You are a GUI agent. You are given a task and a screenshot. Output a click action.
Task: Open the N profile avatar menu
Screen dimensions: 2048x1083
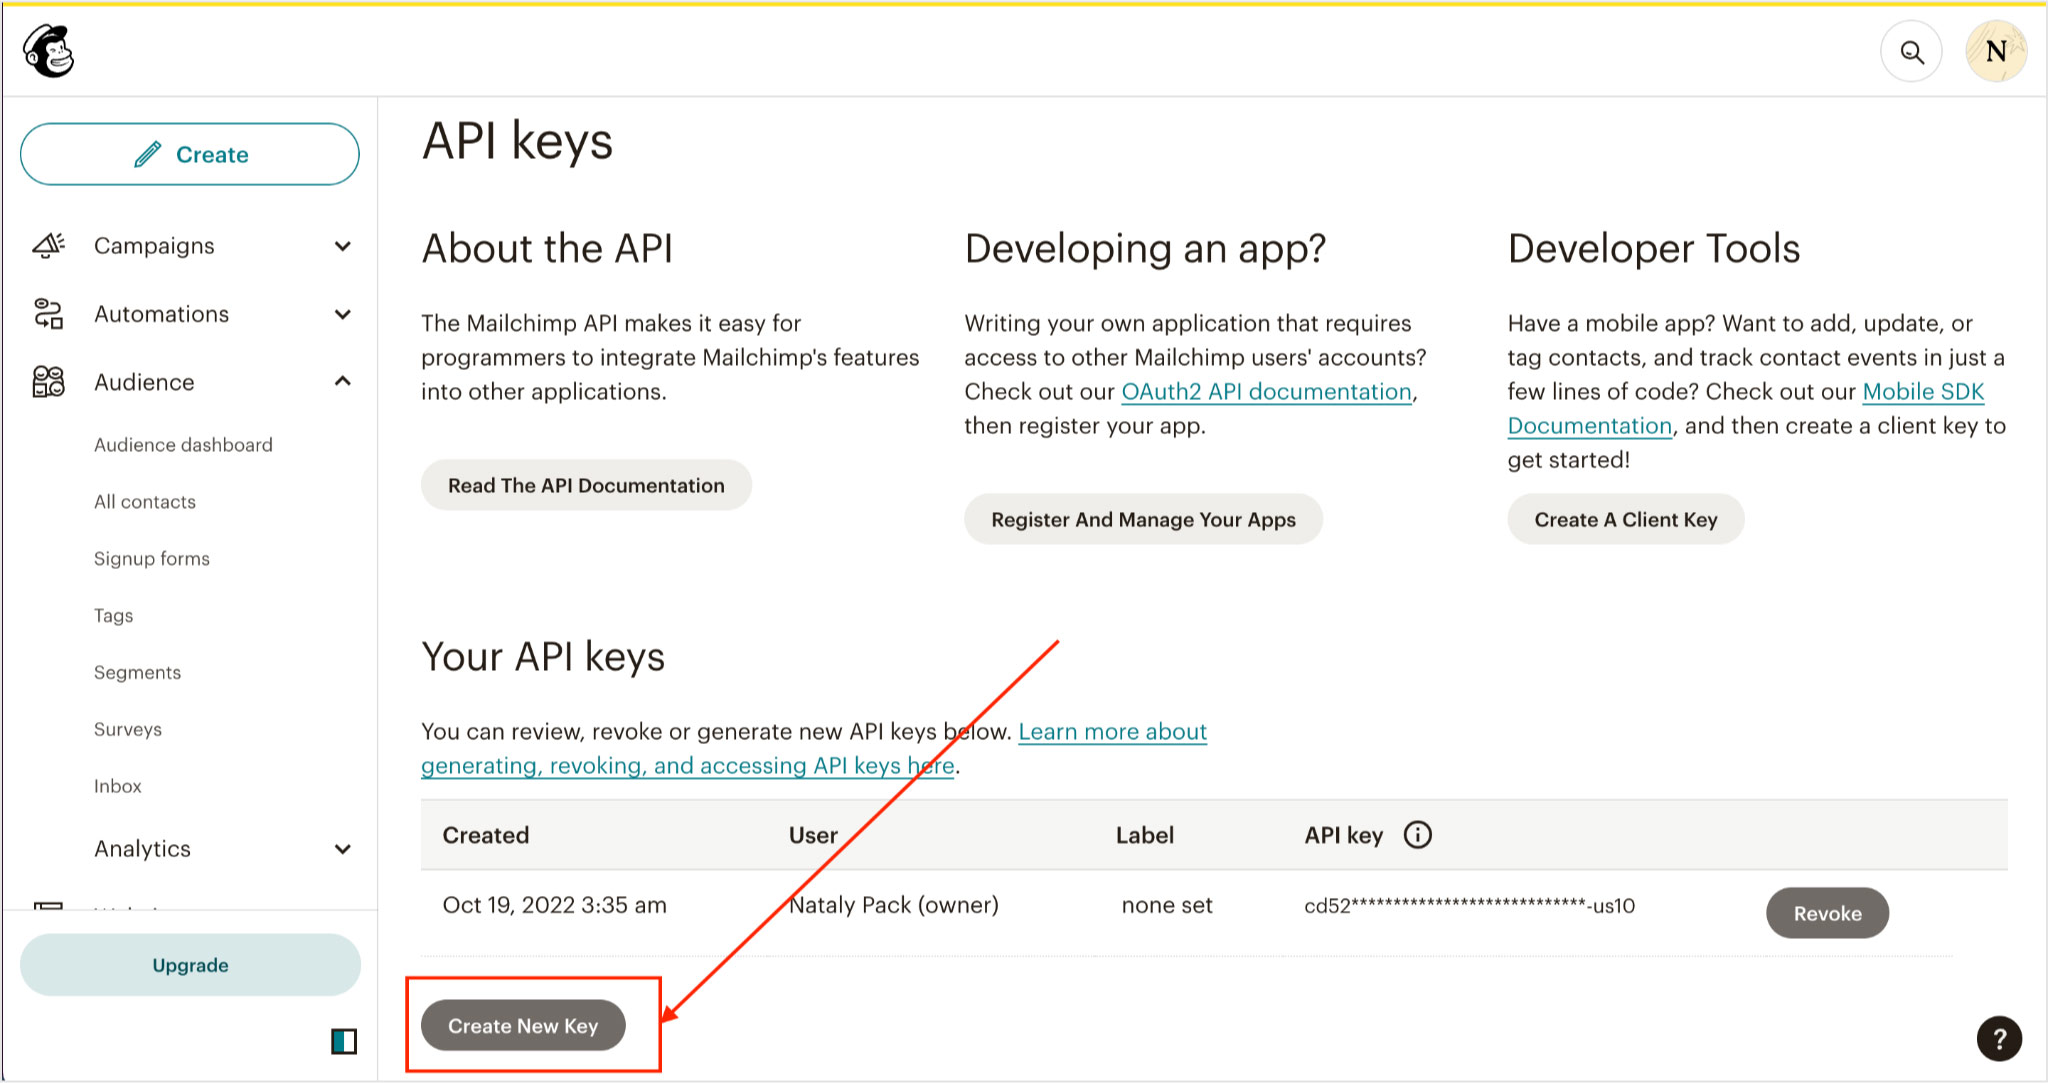(x=1996, y=52)
